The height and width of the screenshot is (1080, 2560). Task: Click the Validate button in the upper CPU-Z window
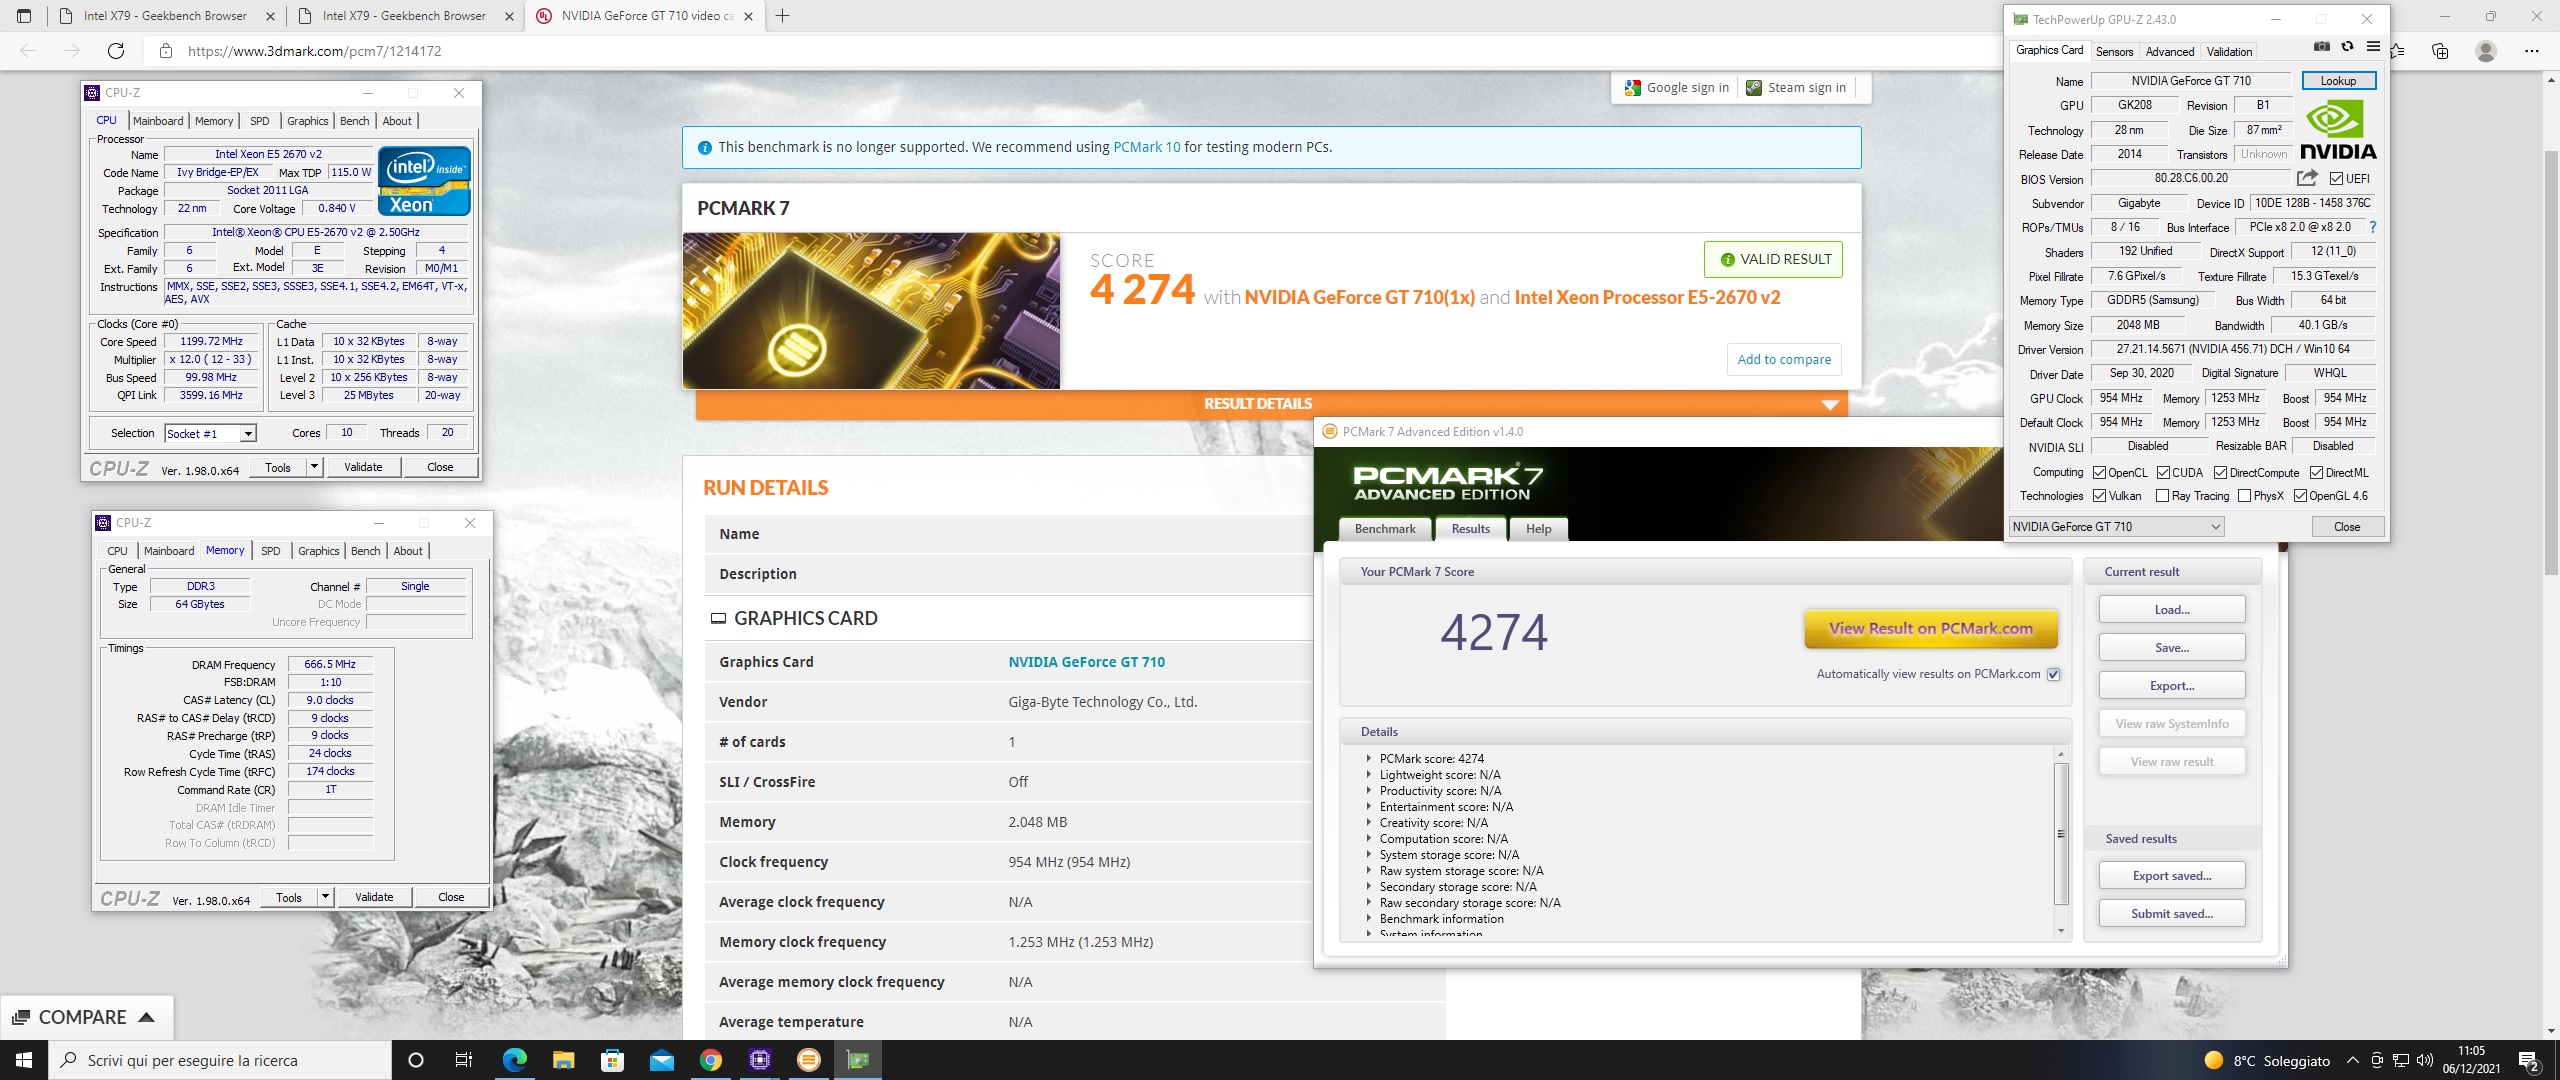point(363,467)
